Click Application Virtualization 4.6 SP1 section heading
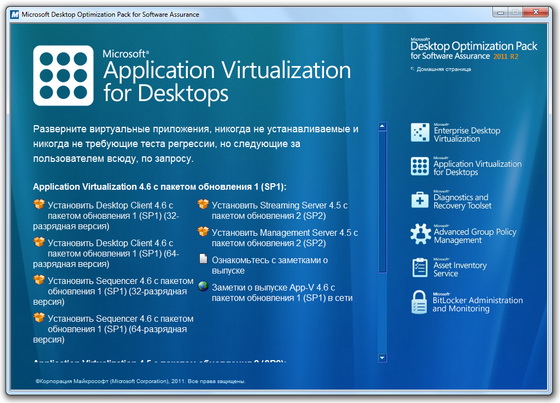 (160, 187)
